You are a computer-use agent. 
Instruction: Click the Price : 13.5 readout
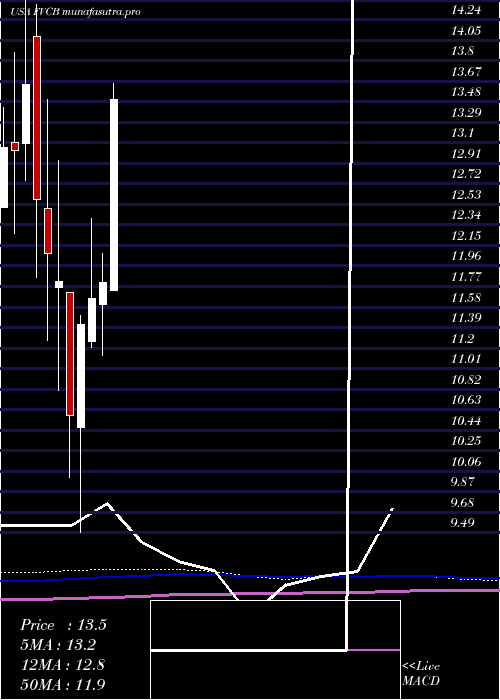[63, 625]
